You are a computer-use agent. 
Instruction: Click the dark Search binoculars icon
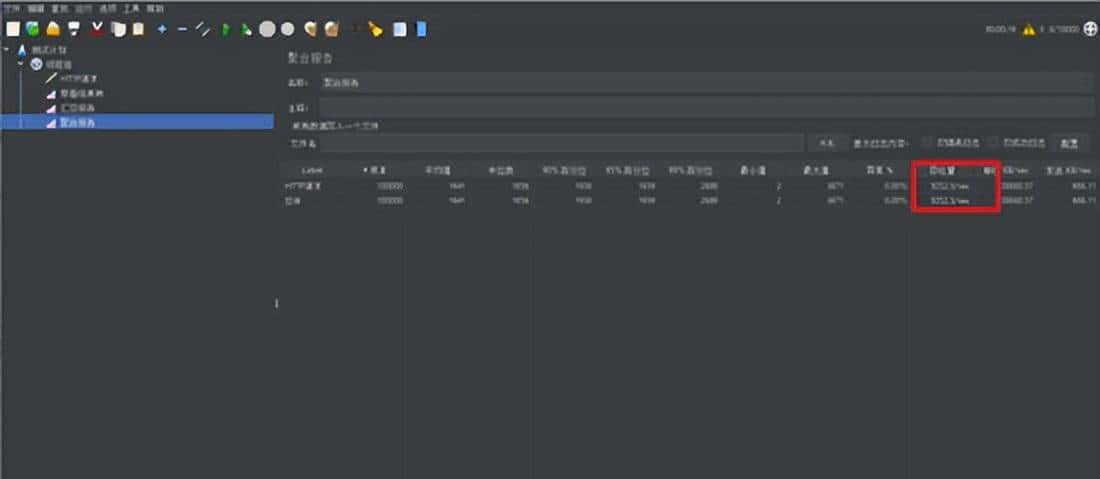(354, 29)
